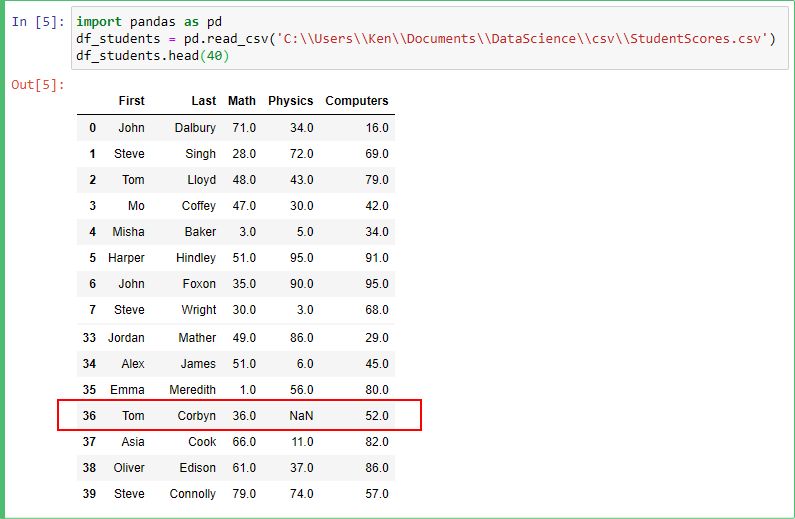
Task: Click the 'import pandas as pd' line
Action: (x=149, y=22)
